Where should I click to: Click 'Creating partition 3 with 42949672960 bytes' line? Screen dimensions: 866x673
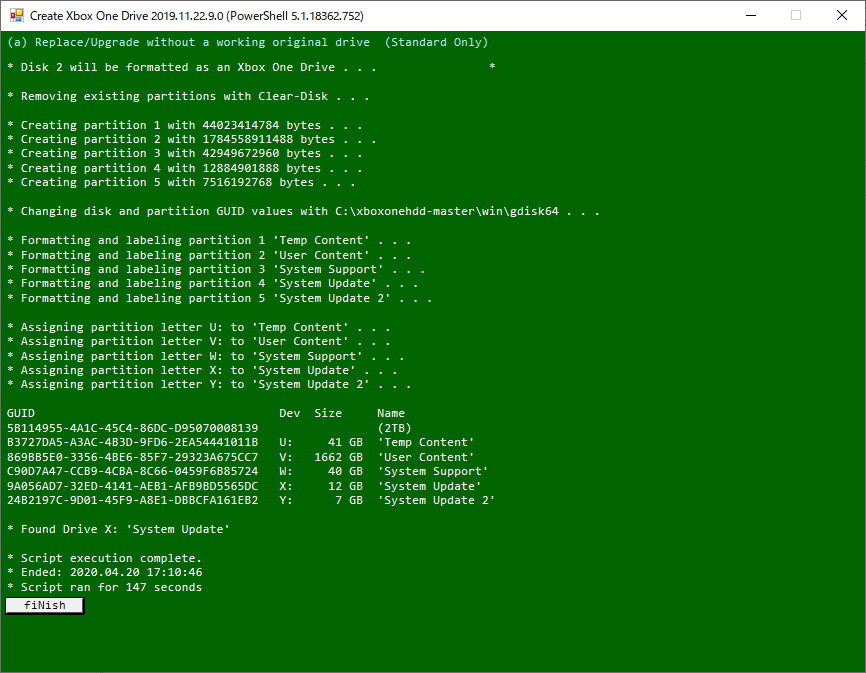pyautogui.click(x=184, y=153)
